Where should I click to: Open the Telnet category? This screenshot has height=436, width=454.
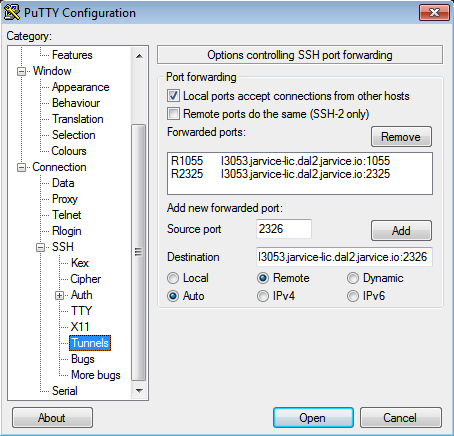(x=67, y=215)
